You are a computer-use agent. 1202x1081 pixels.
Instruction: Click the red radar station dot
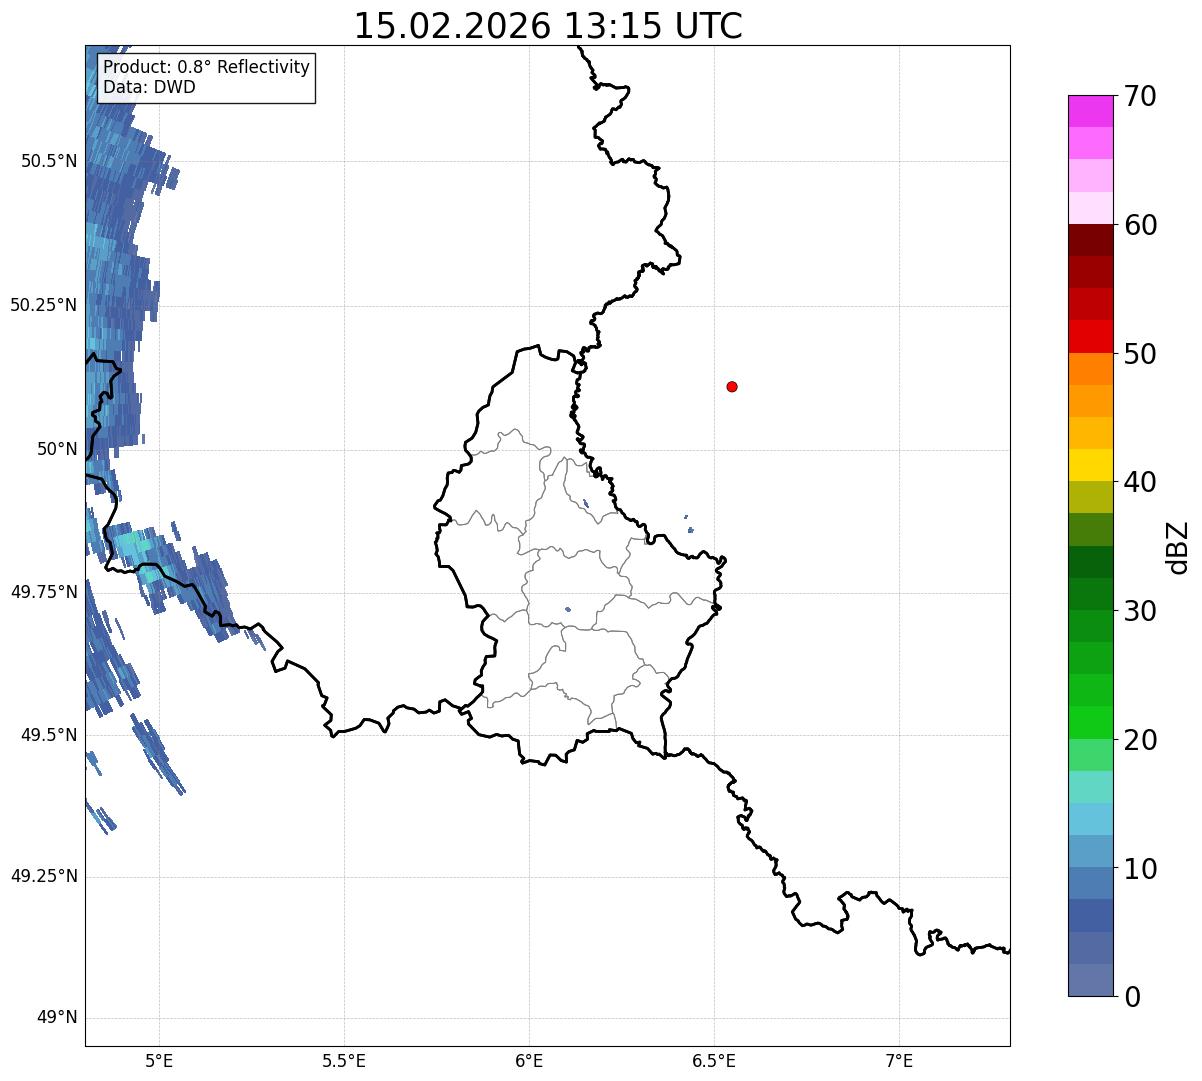732,386
